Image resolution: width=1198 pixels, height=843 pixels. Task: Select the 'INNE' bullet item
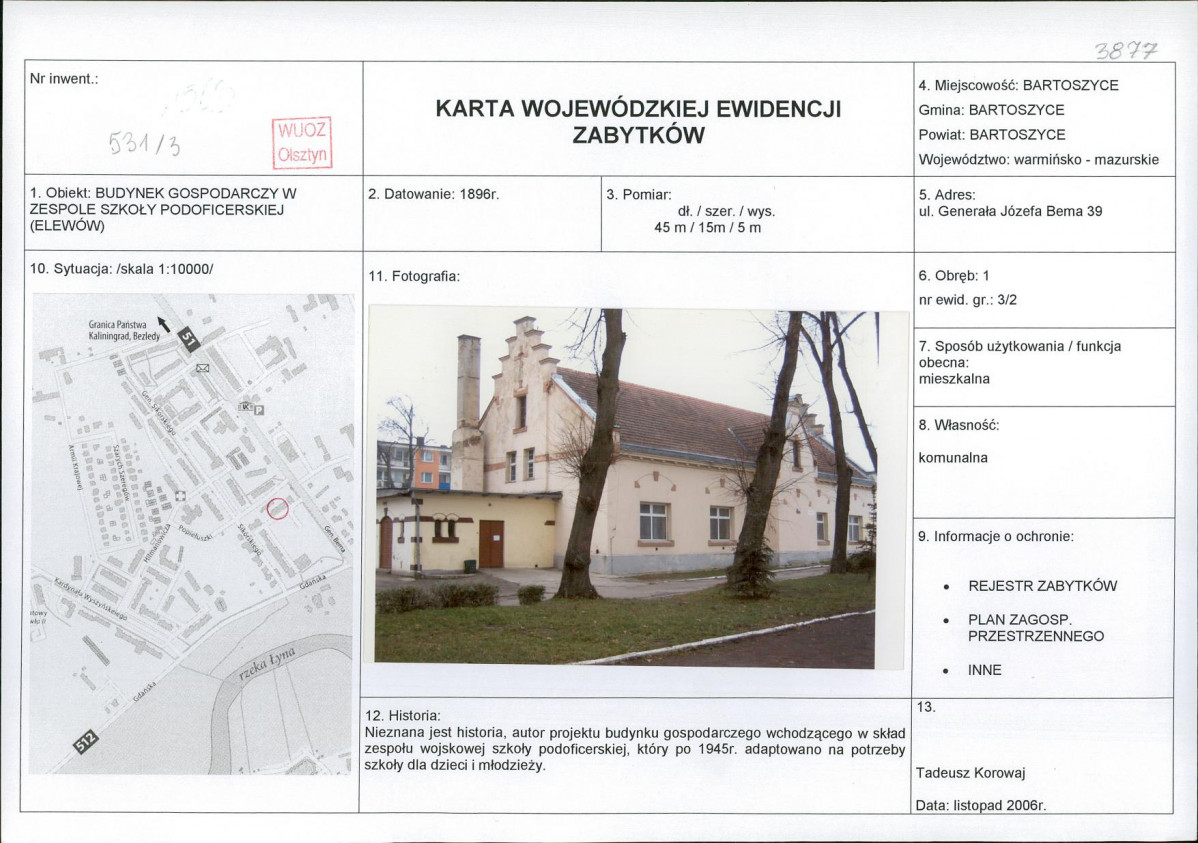click(985, 670)
